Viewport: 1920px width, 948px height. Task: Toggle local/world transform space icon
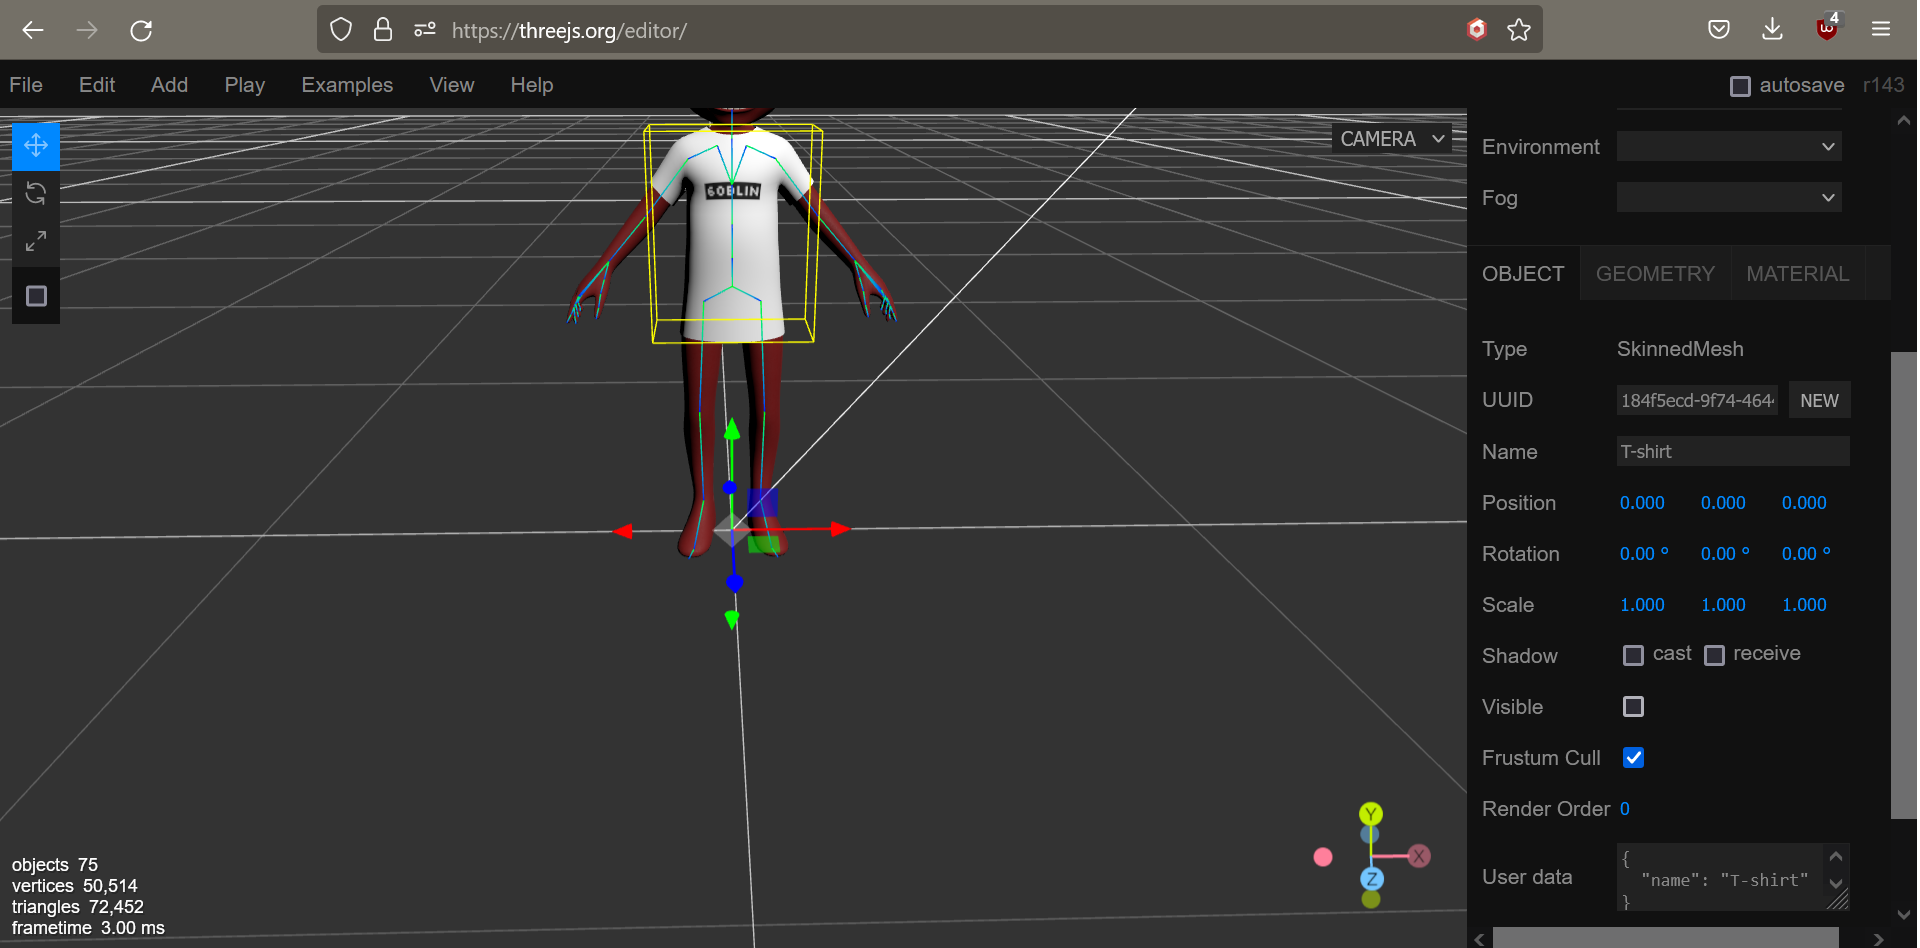coord(35,295)
